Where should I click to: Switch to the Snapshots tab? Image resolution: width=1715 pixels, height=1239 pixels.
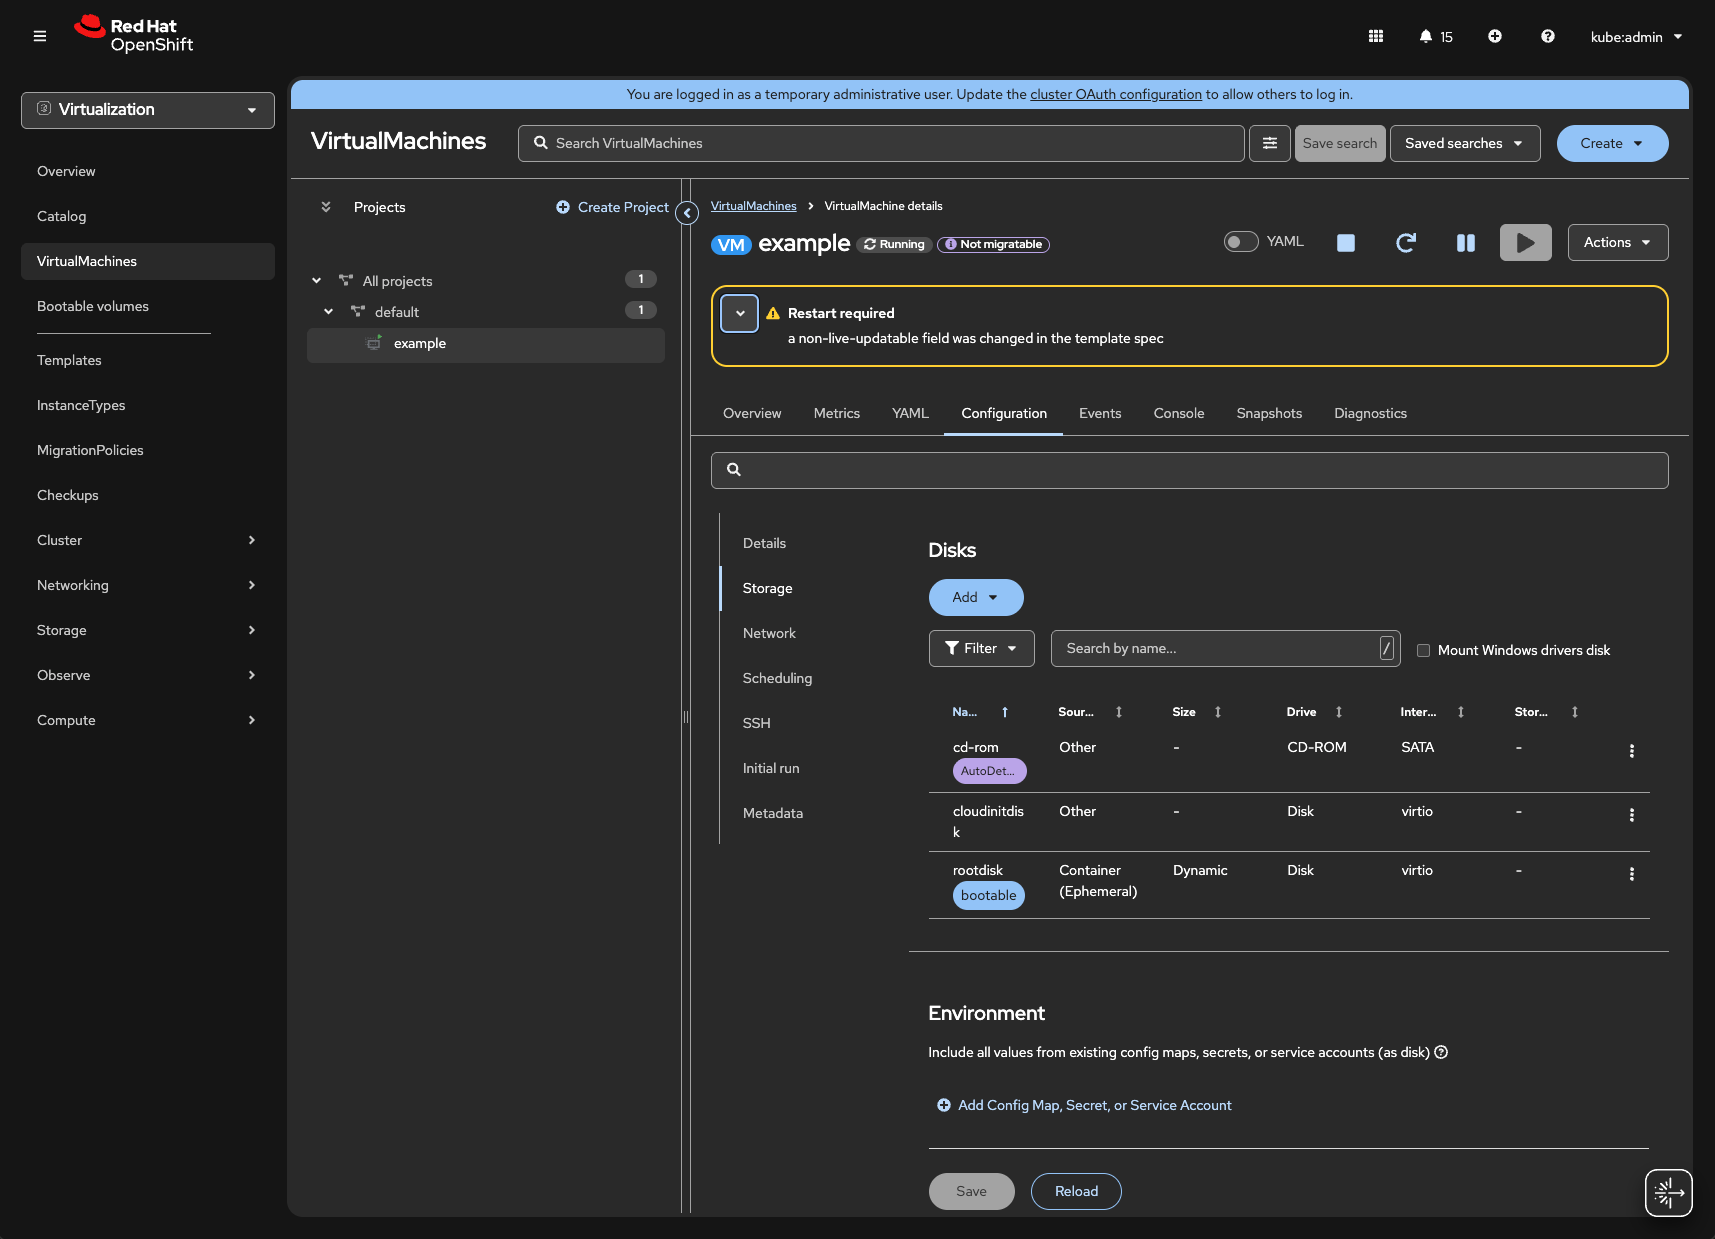(x=1268, y=414)
